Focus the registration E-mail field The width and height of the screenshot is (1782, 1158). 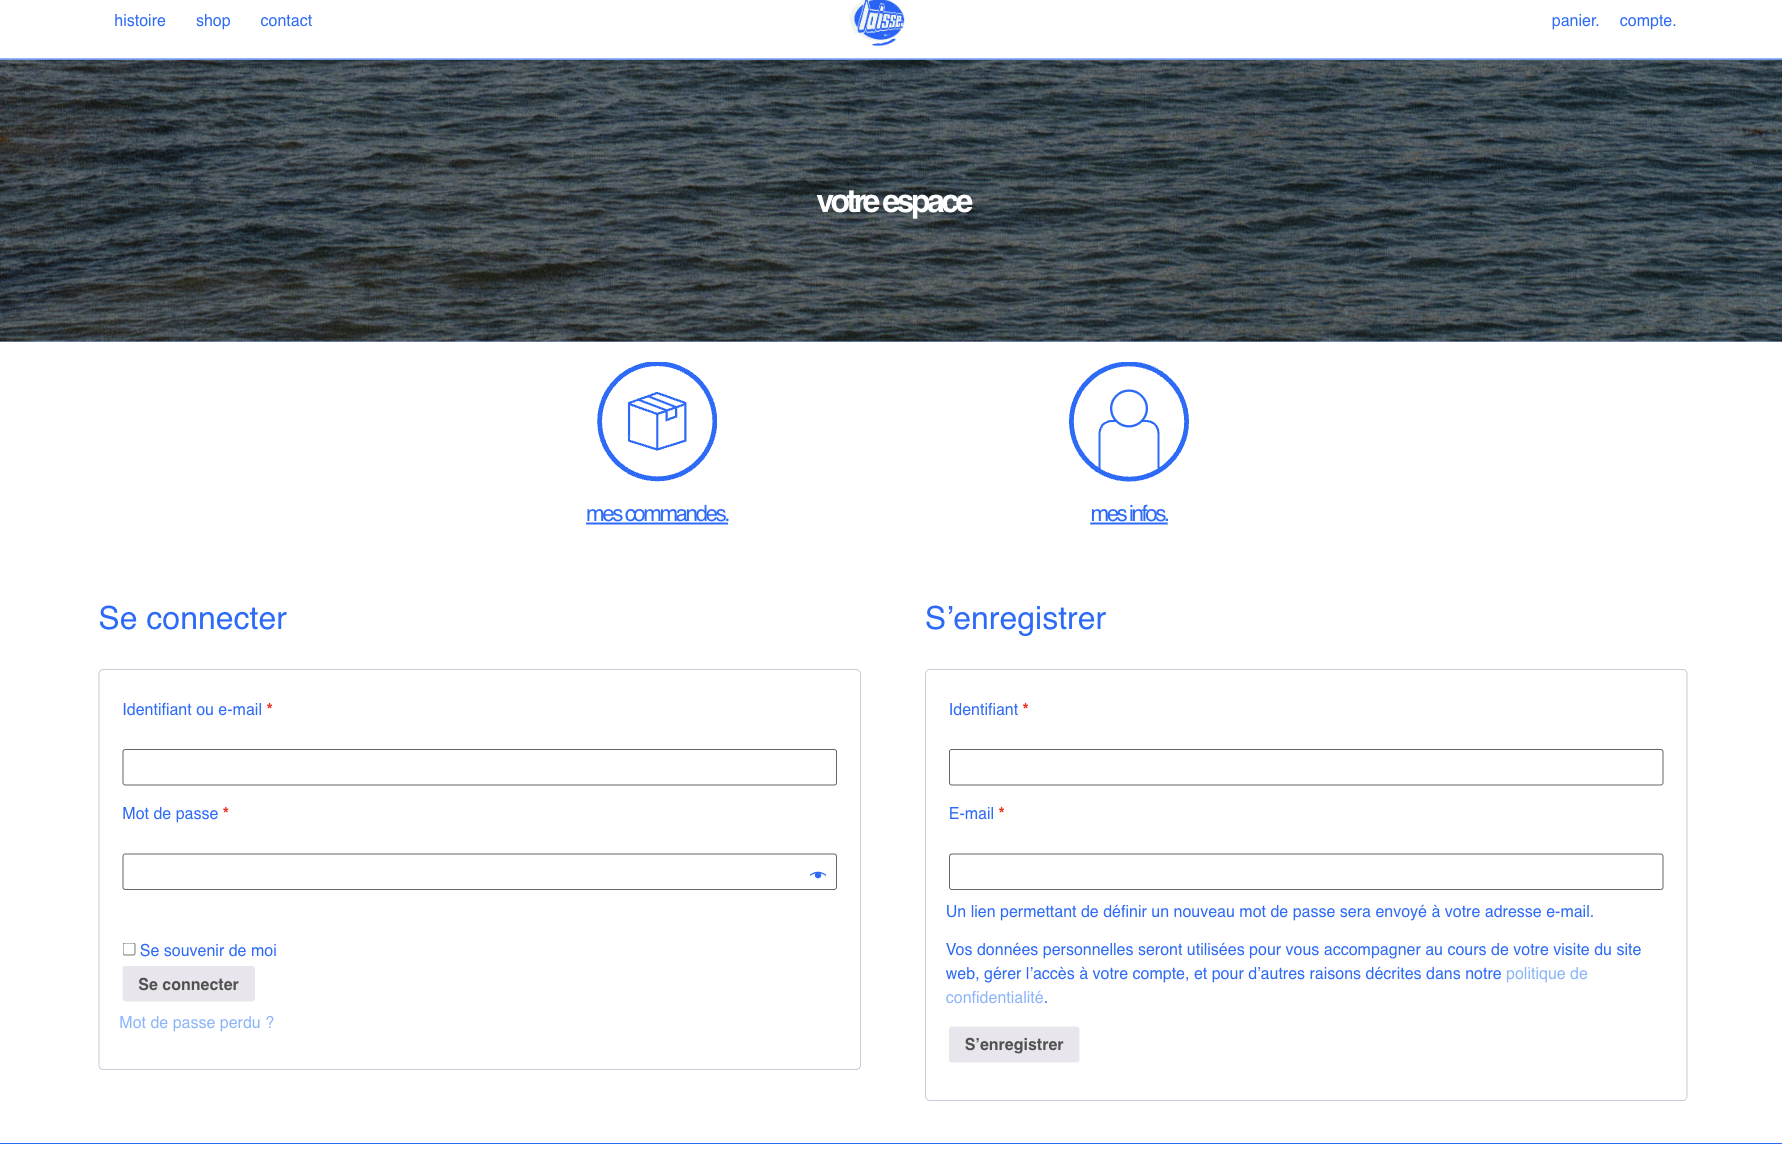click(x=1305, y=871)
